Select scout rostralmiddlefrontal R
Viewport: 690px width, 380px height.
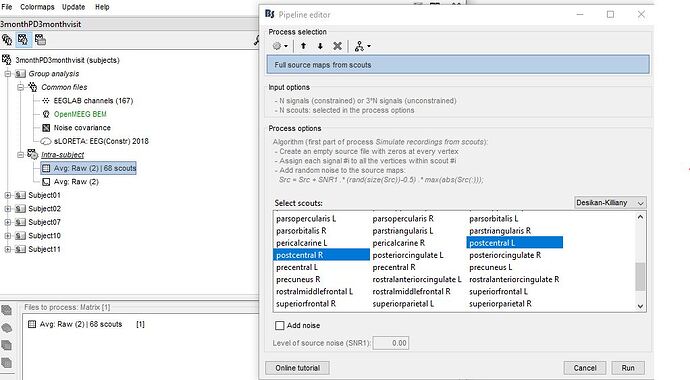click(411, 292)
